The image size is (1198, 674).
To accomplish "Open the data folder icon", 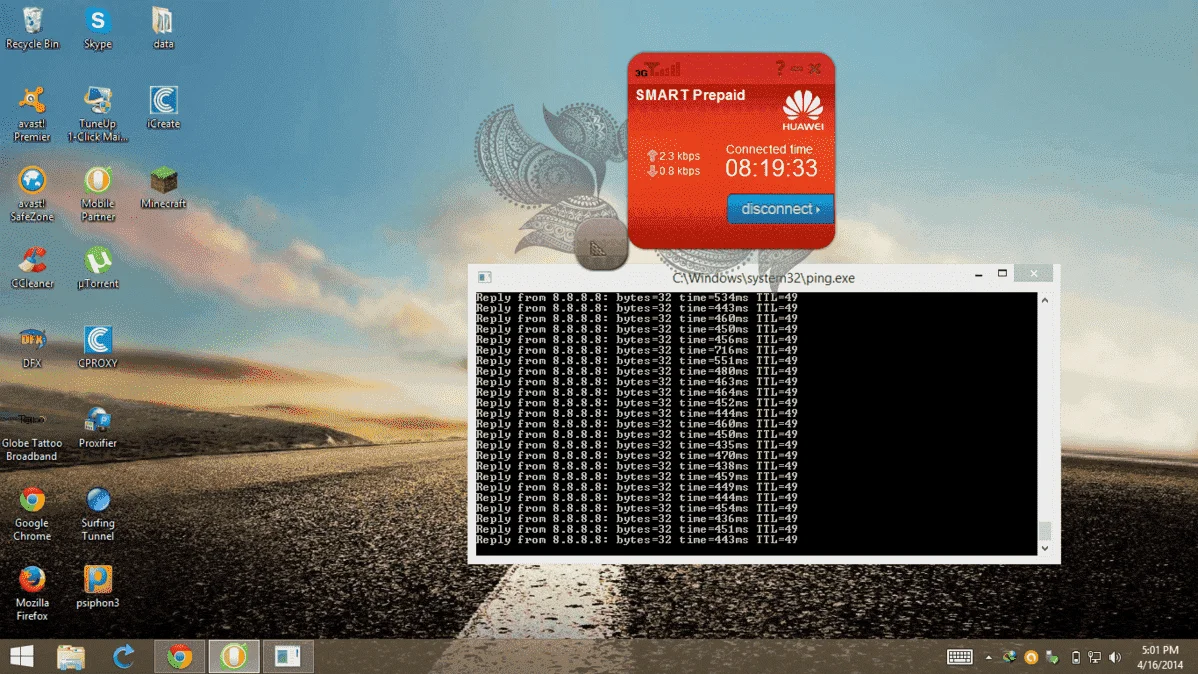I will (x=163, y=28).
